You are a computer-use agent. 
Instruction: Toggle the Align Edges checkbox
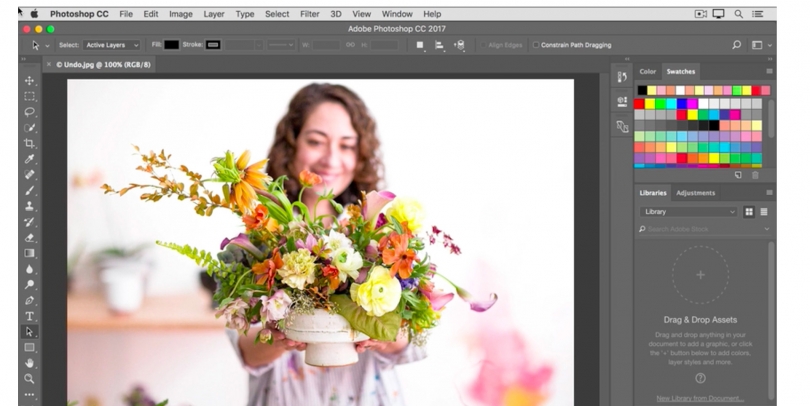pos(483,45)
